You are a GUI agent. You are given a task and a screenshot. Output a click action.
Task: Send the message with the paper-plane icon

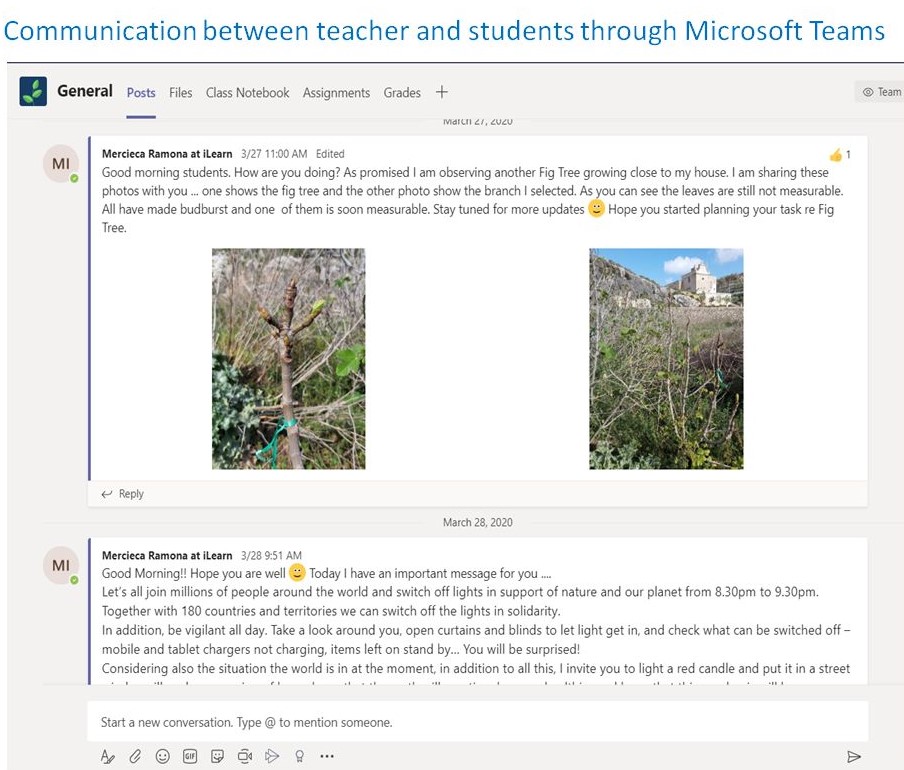click(853, 757)
